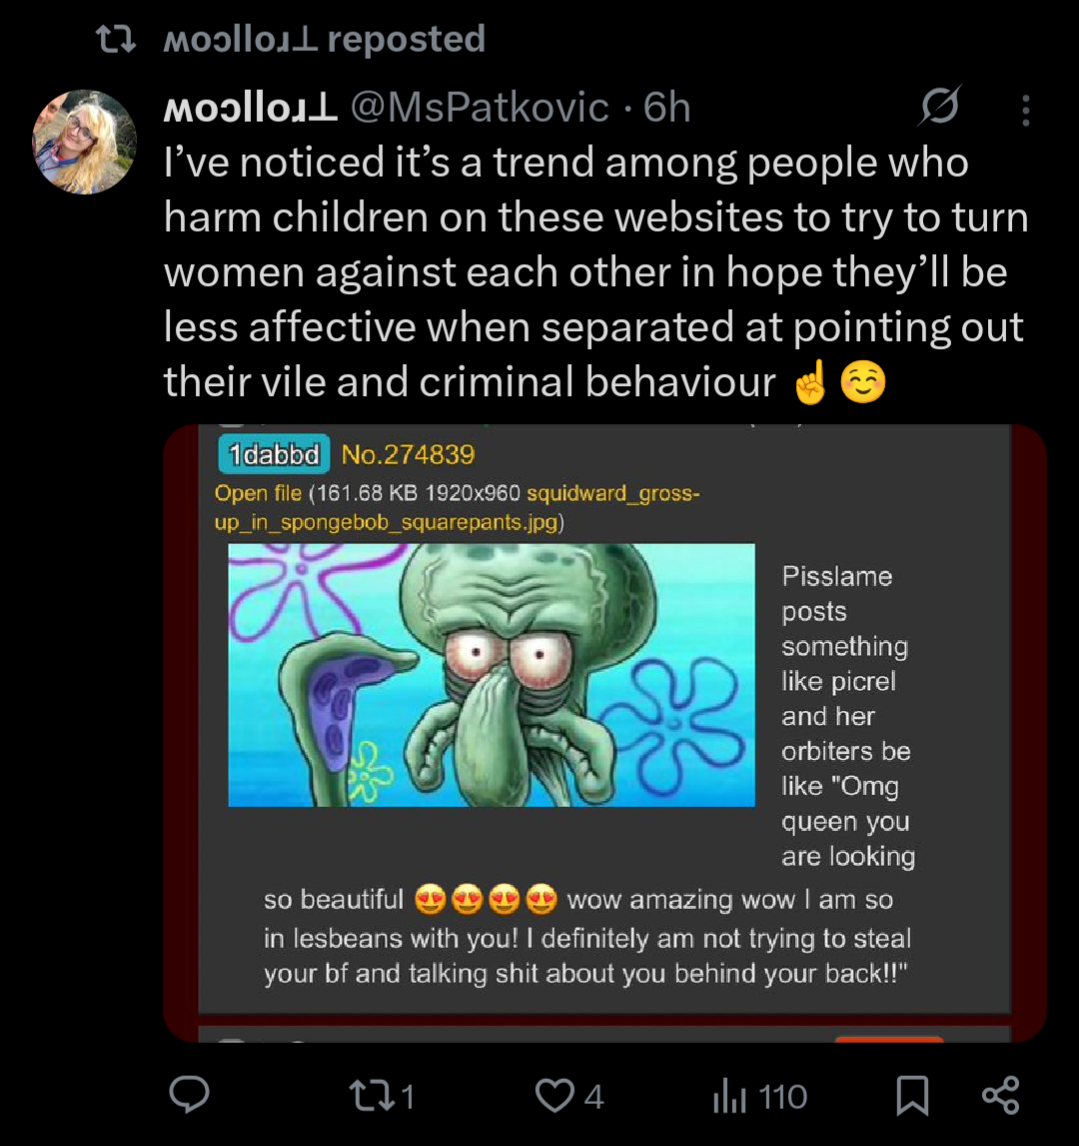Click the Grok slashed-circle icon
Viewport: 1079px width, 1146px height.
tap(941, 107)
